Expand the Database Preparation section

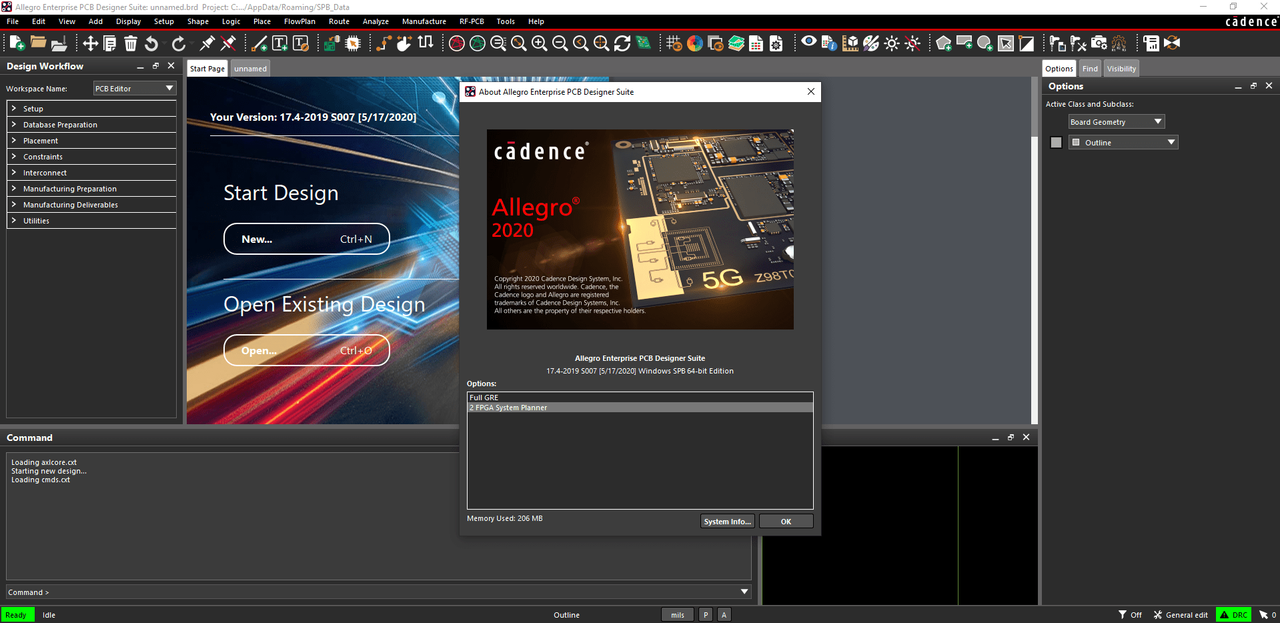[x=92, y=125]
